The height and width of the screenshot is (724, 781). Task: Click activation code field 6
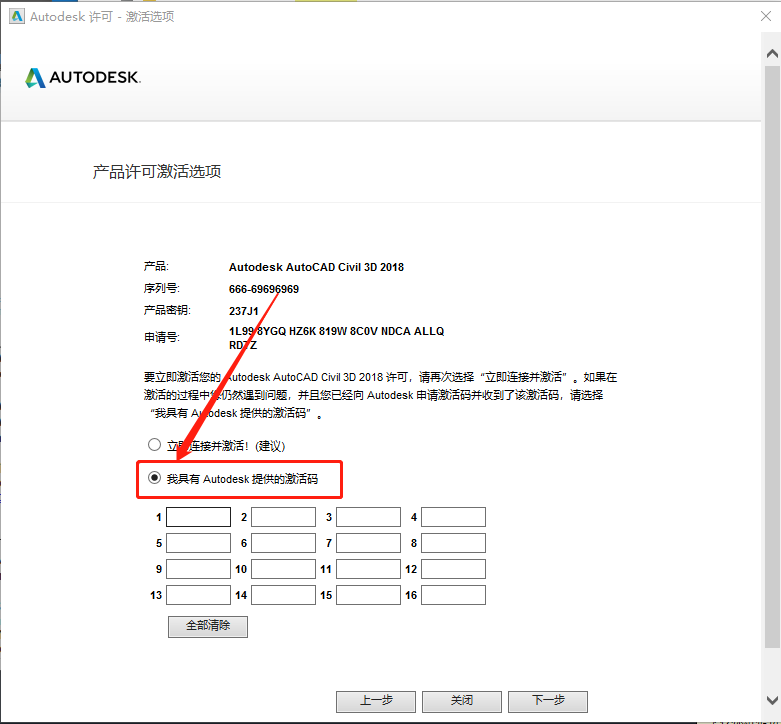[x=283, y=543]
